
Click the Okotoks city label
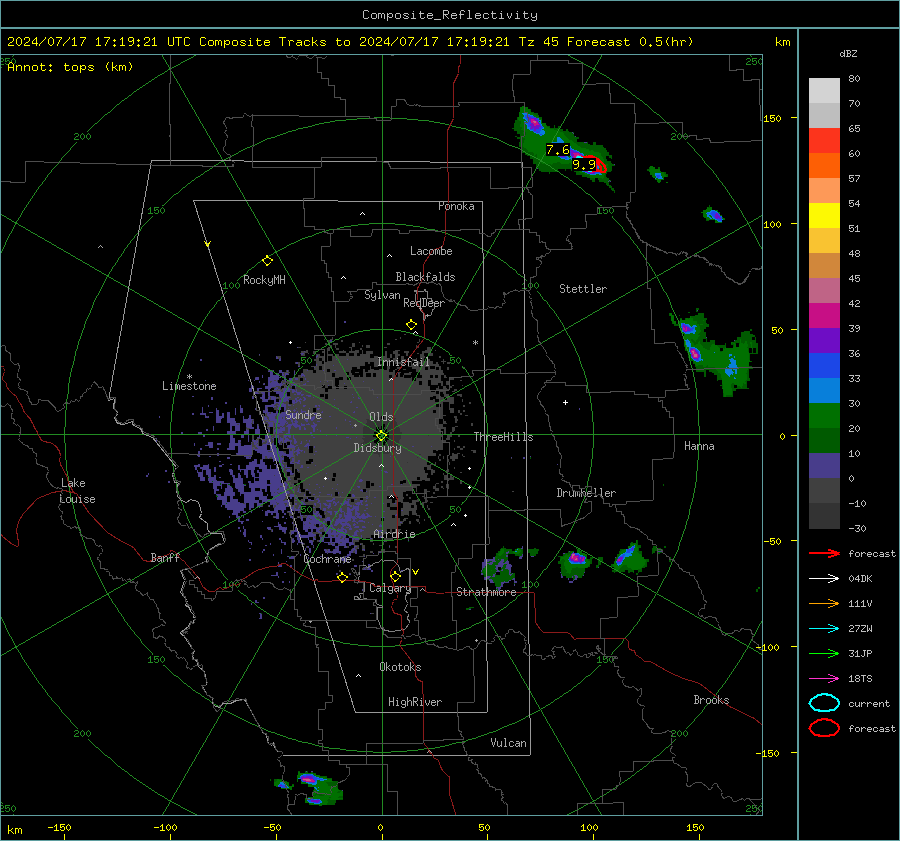400,667
